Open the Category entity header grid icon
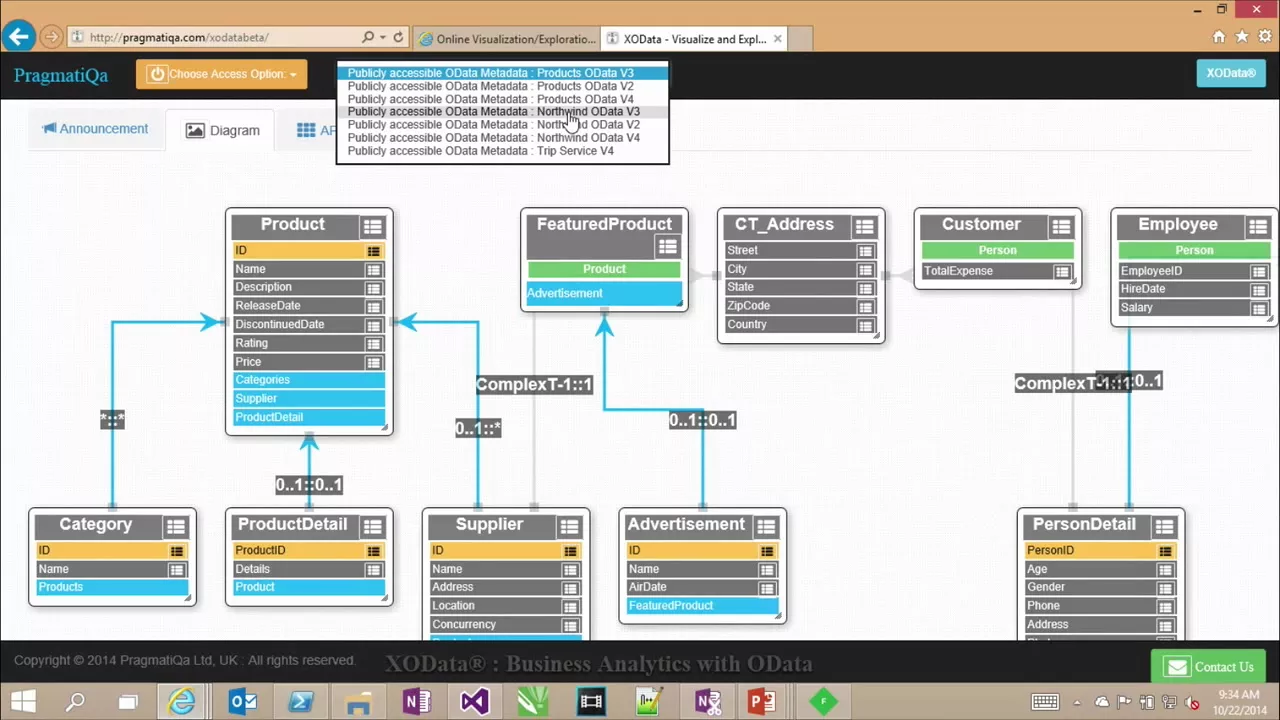The height and width of the screenshot is (720, 1280). point(176,527)
